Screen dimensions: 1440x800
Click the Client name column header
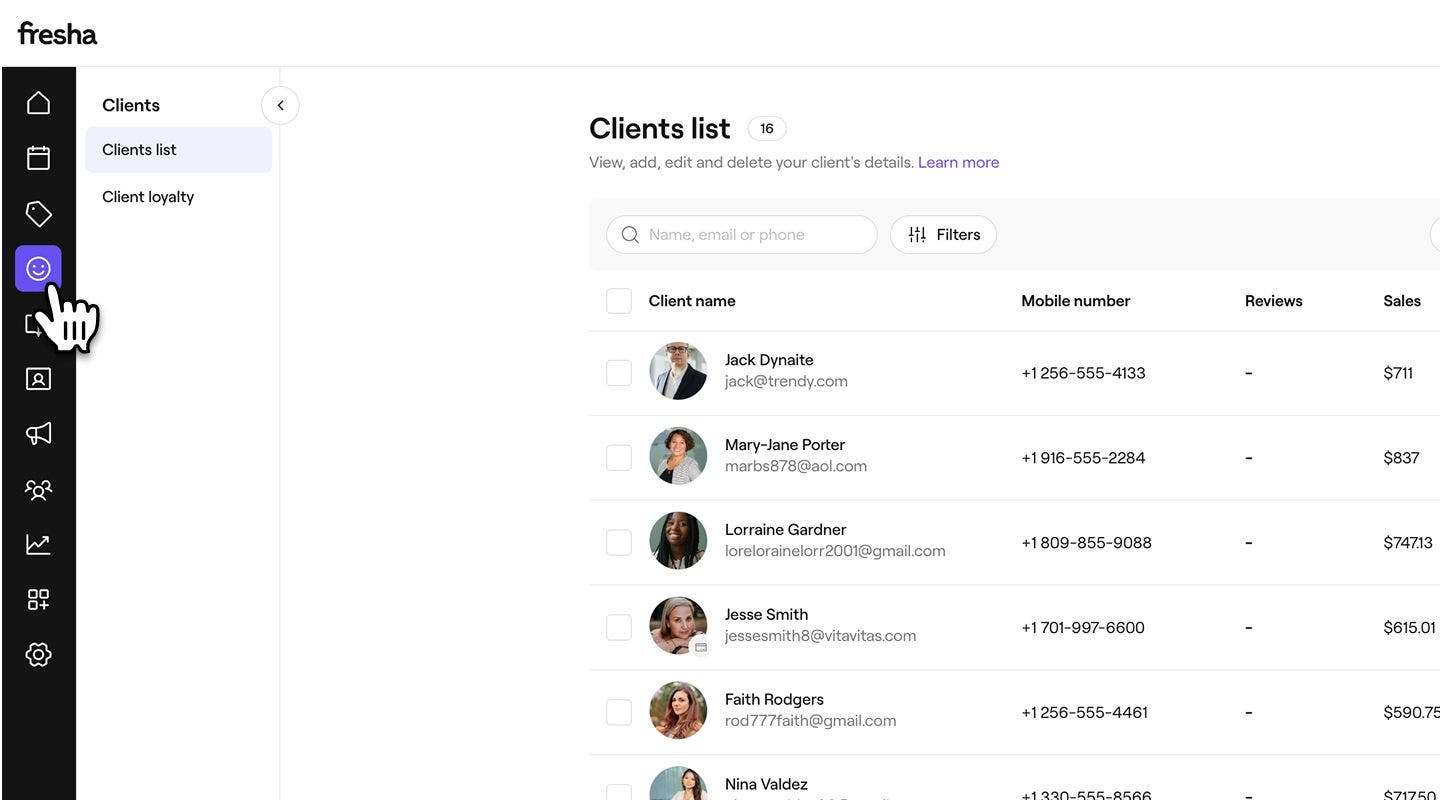point(692,301)
